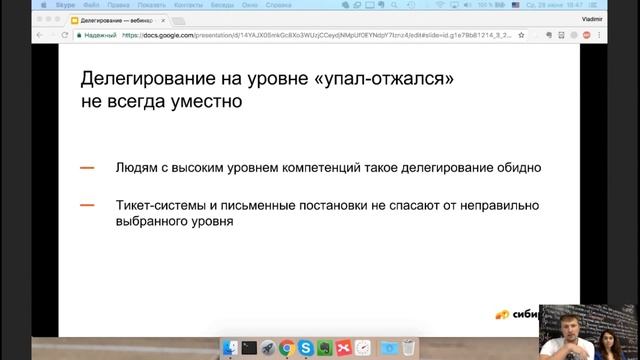Viewport: 640px width, 360px height.
Task: Click the slide title Делегирование на уровне
Action: [267, 90]
